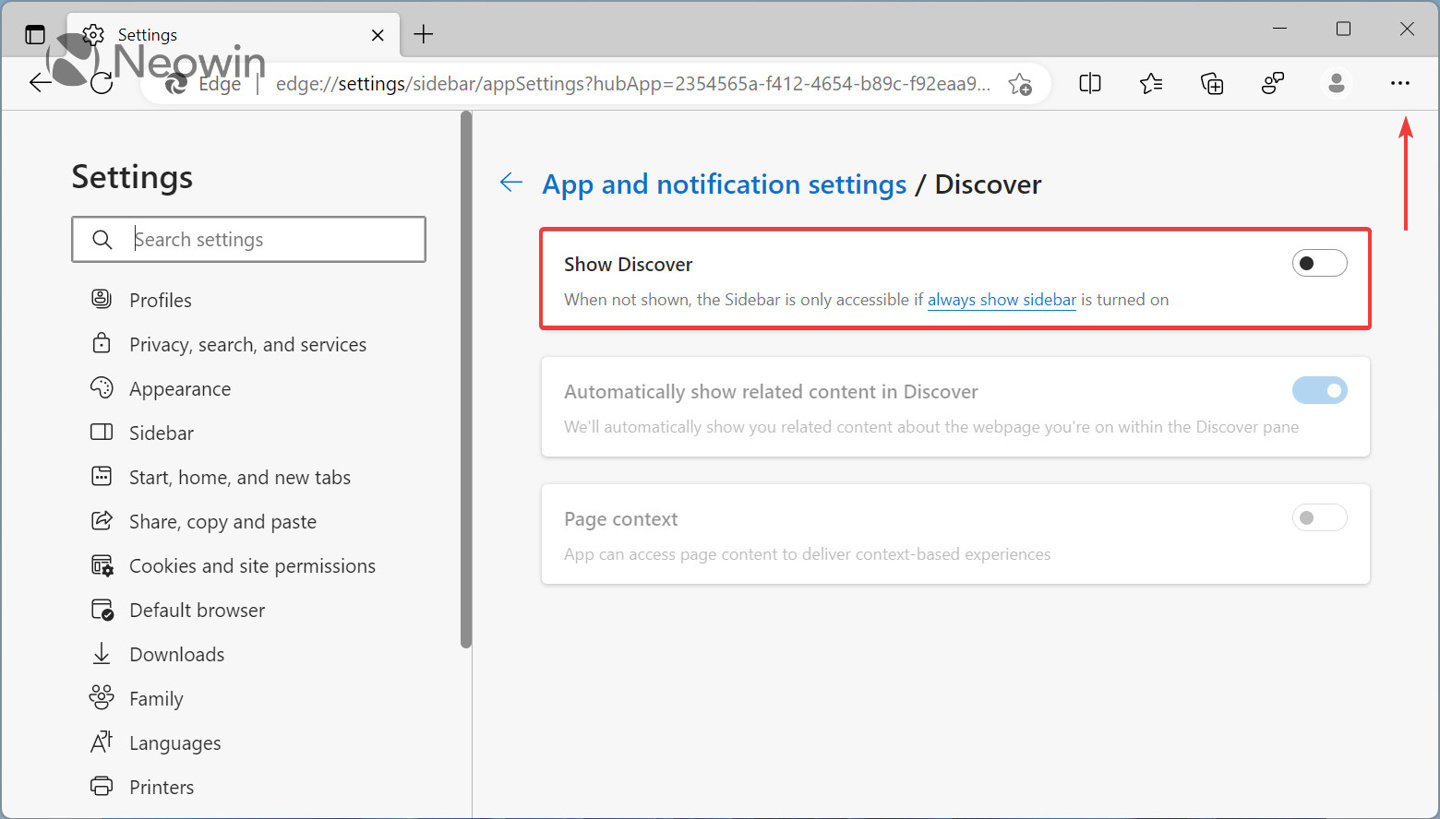Click the Tab actions menu icon
Screen dimensions: 1440x819
pos(34,33)
